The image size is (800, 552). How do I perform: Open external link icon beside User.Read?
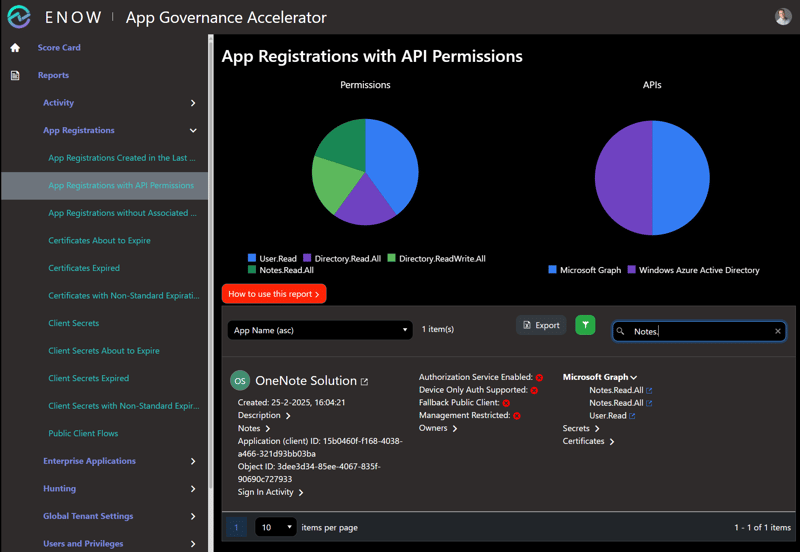click(x=632, y=416)
